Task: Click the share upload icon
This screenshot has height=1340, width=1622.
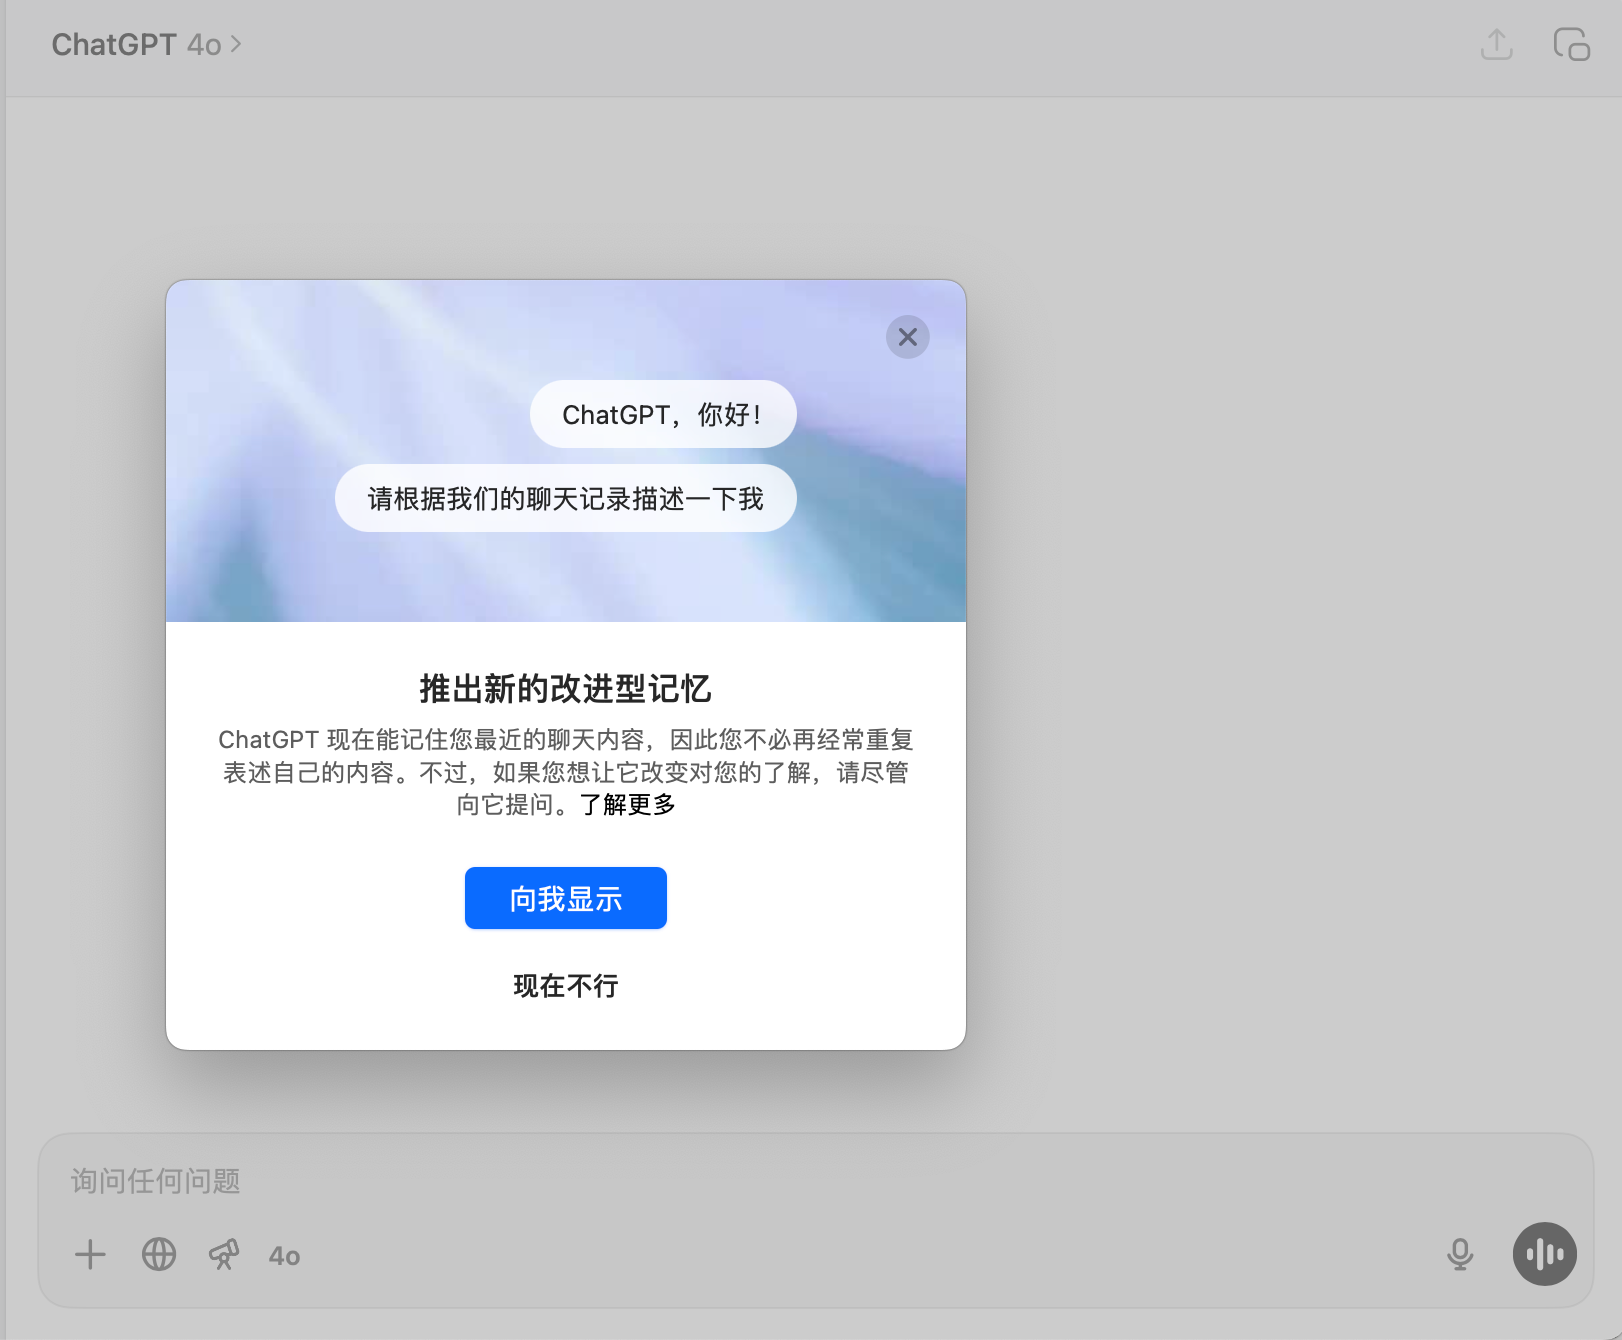Action: tap(1497, 45)
